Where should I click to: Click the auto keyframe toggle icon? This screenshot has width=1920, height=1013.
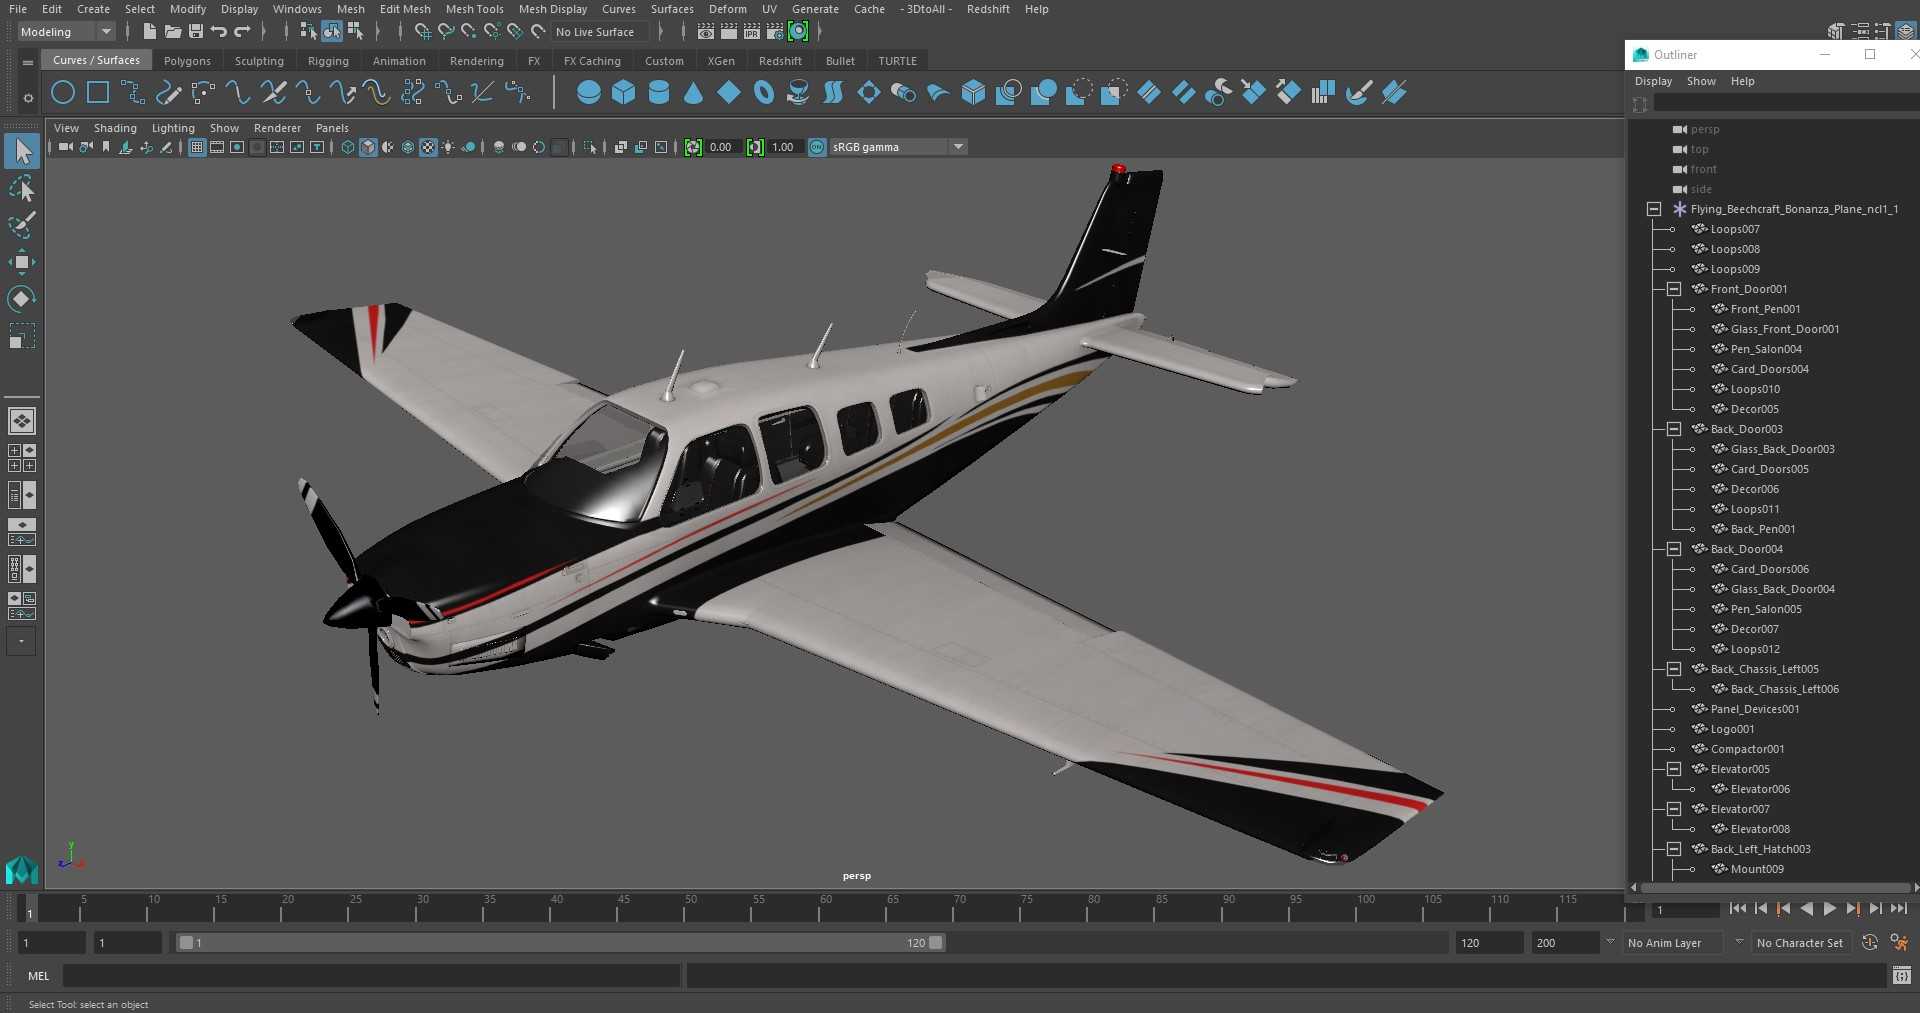[x=1870, y=943]
